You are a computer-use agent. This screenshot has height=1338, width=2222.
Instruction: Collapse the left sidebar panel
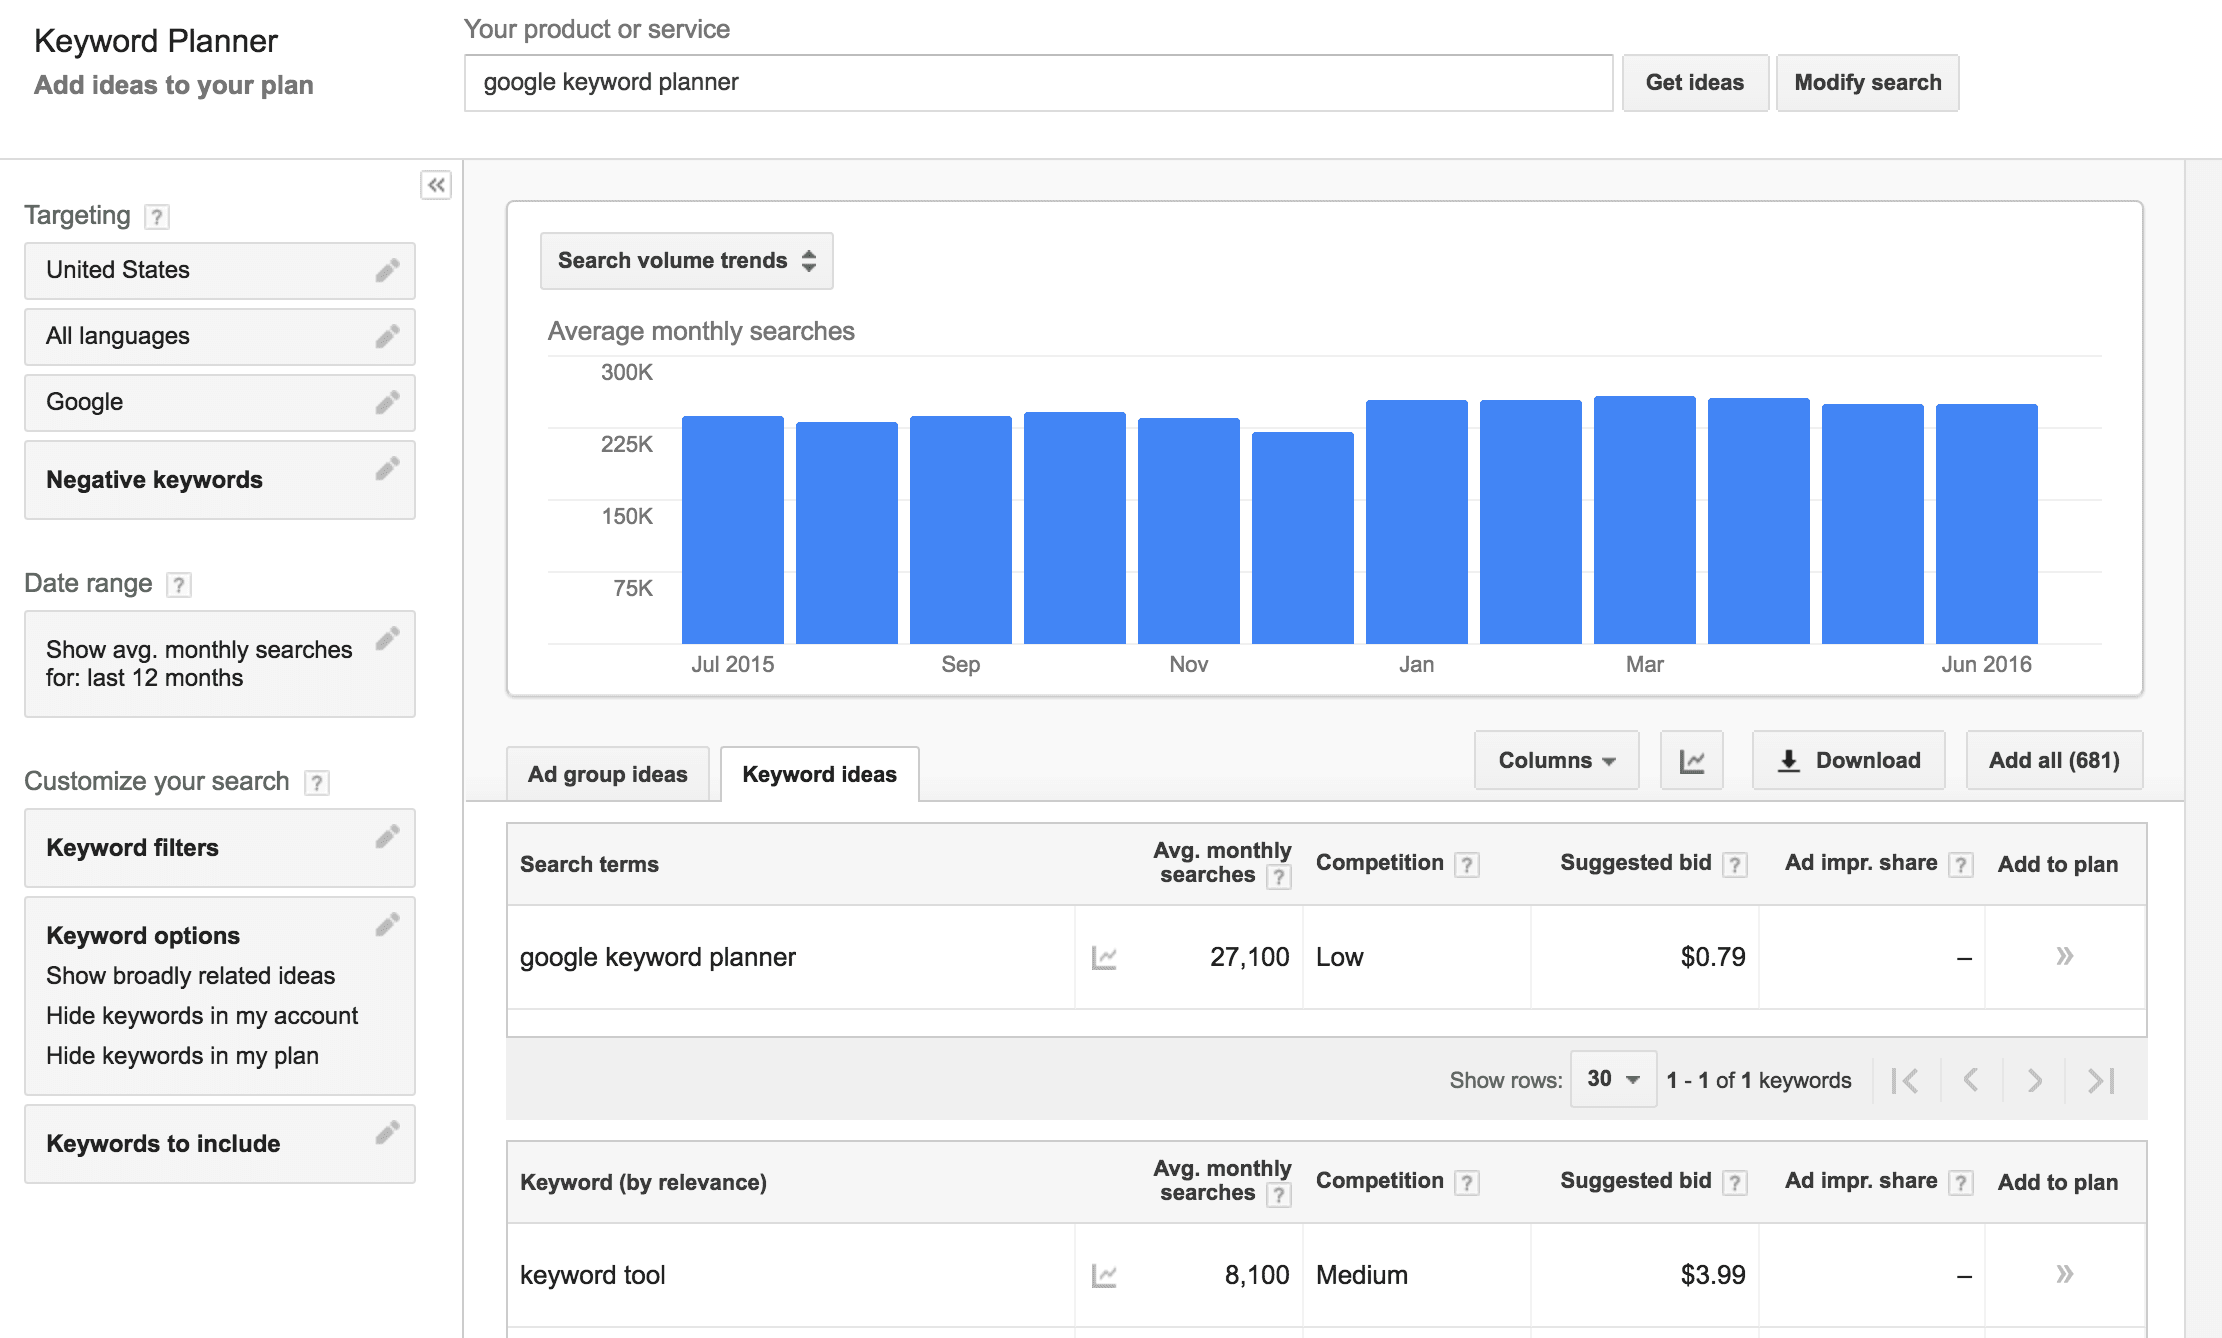pyautogui.click(x=436, y=185)
